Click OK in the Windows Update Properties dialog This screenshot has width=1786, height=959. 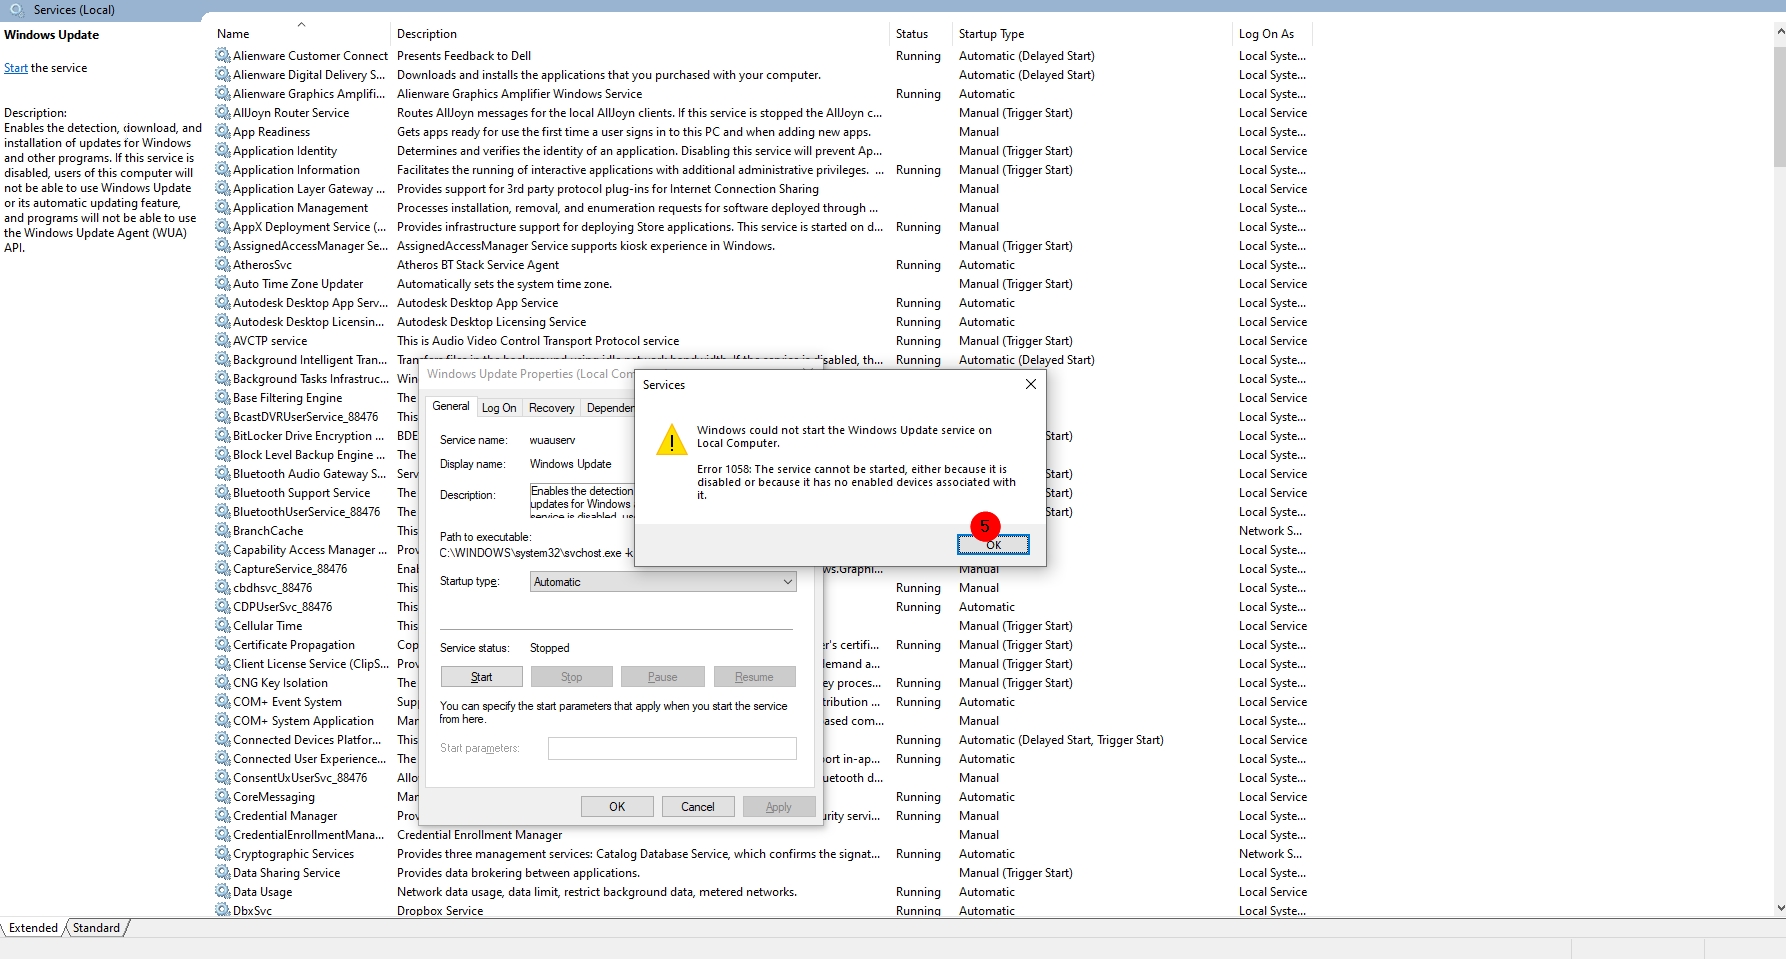(x=617, y=807)
